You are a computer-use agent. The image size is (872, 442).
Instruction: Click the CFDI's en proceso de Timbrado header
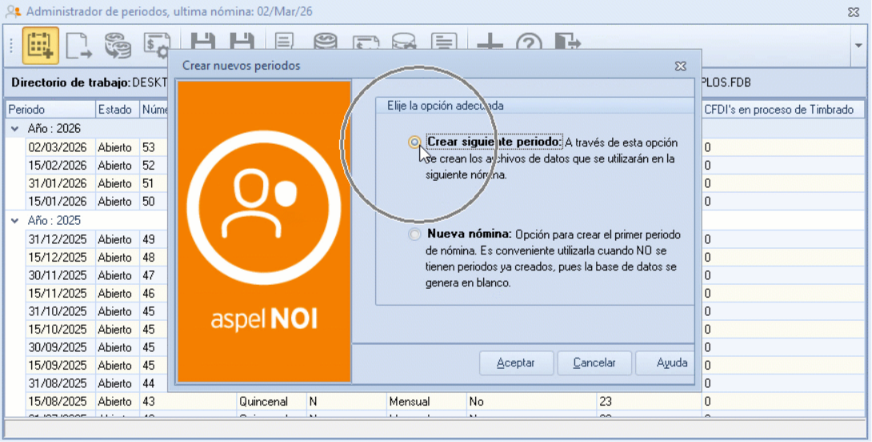pyautogui.click(x=783, y=110)
